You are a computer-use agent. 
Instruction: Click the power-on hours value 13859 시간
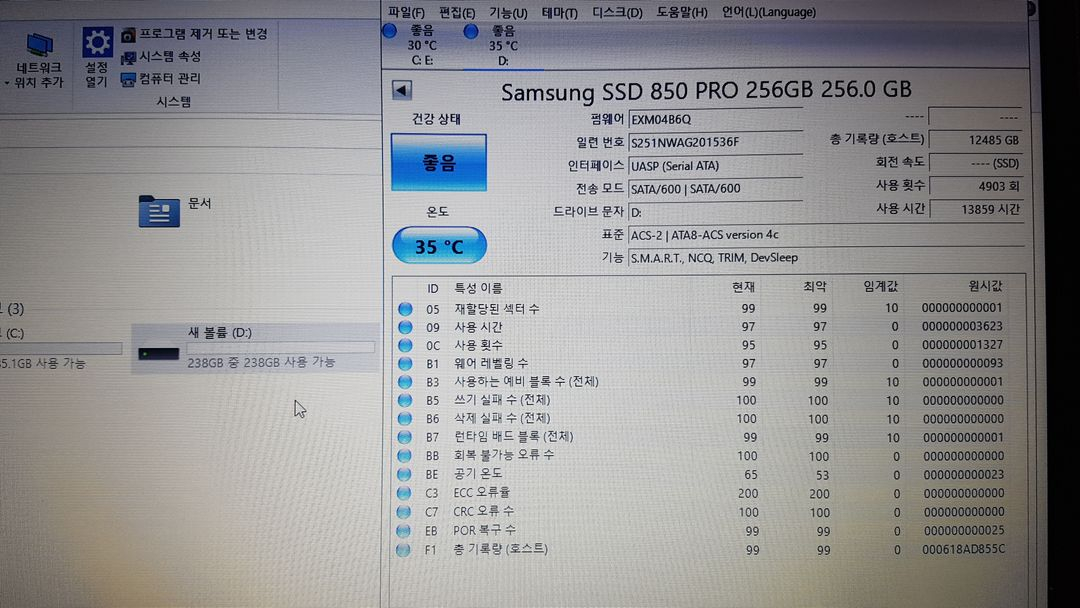pyautogui.click(x=975, y=209)
